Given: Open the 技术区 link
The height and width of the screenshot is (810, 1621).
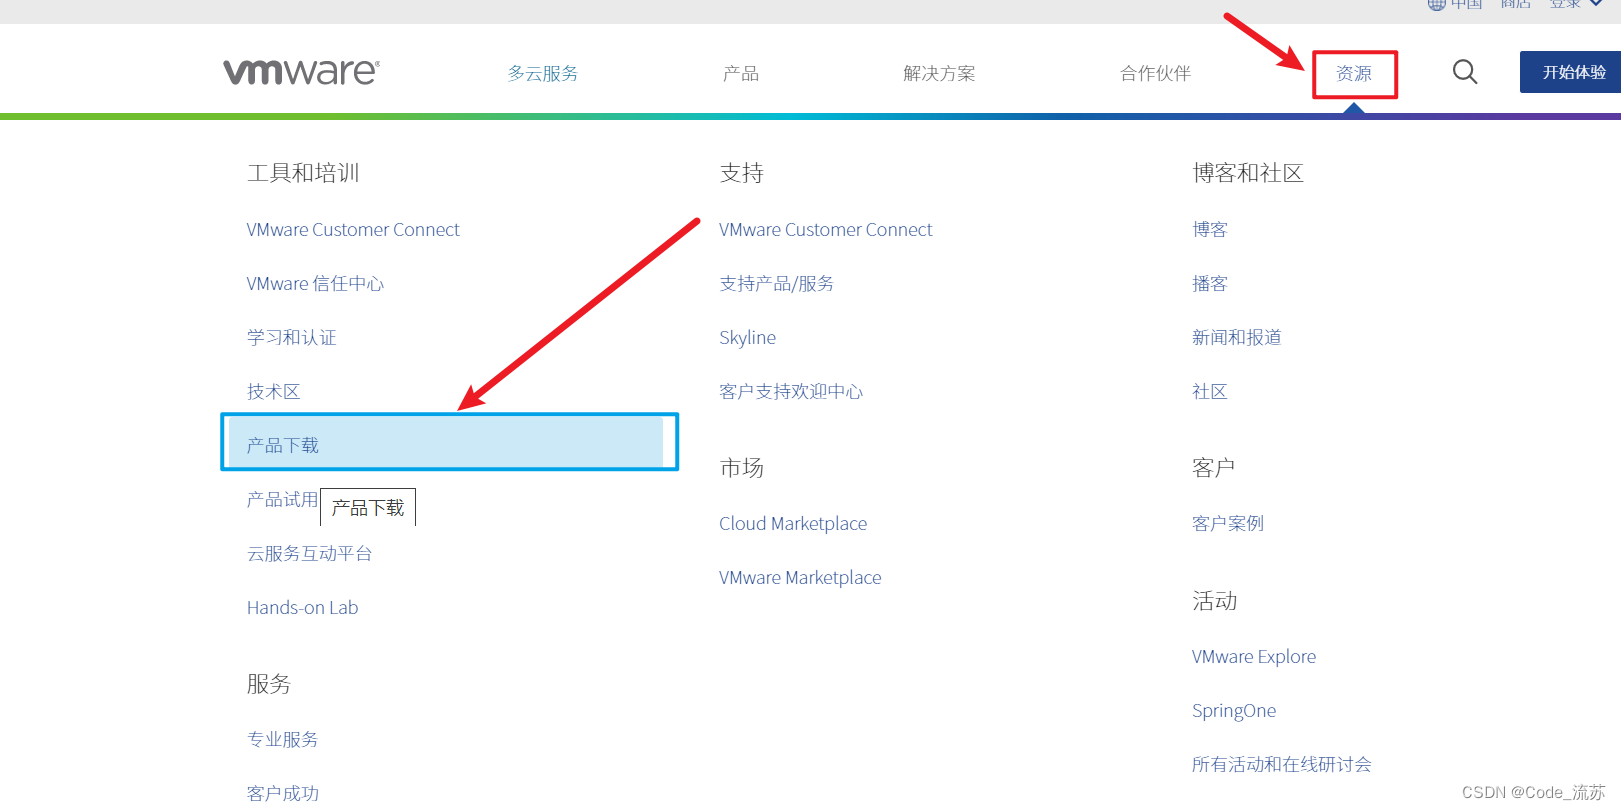Looking at the screenshot, I should [274, 392].
